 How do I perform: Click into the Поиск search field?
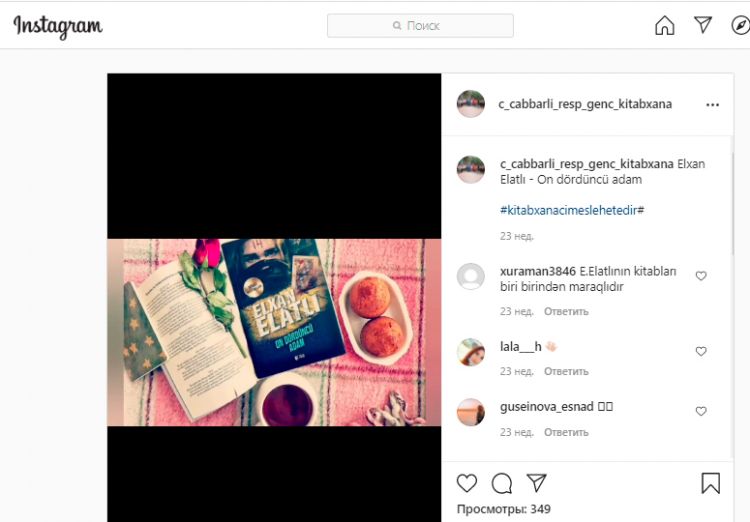pos(420,25)
